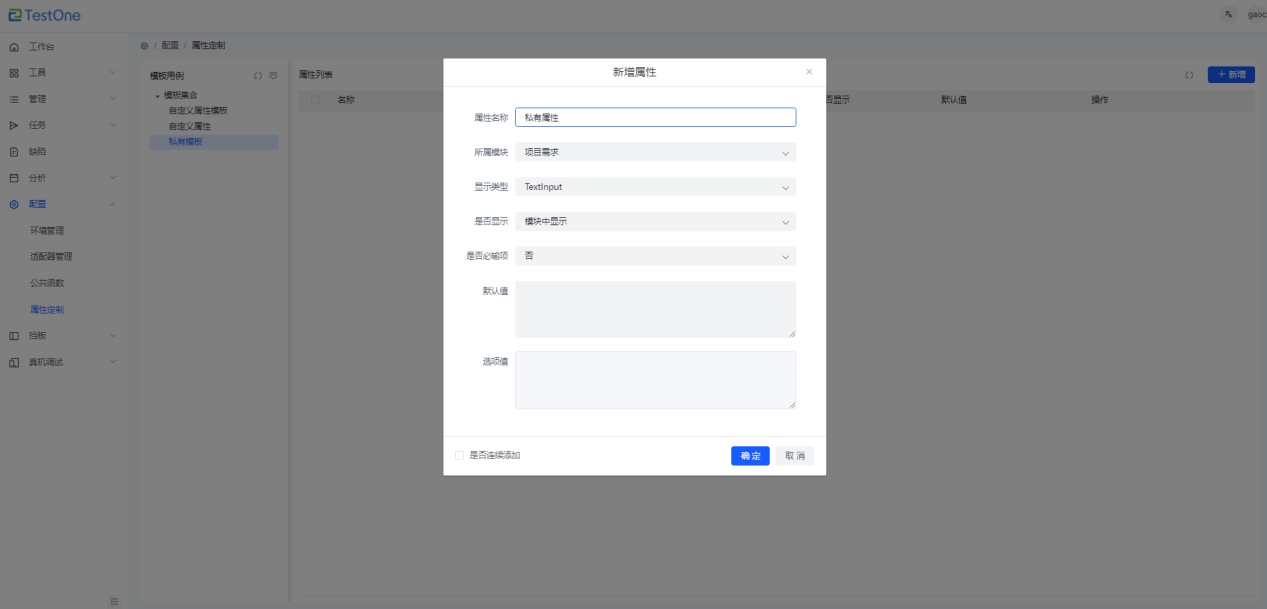The height and width of the screenshot is (609, 1267).
Task: Click the sidebar collapse icon at bottom
Action: (x=114, y=601)
